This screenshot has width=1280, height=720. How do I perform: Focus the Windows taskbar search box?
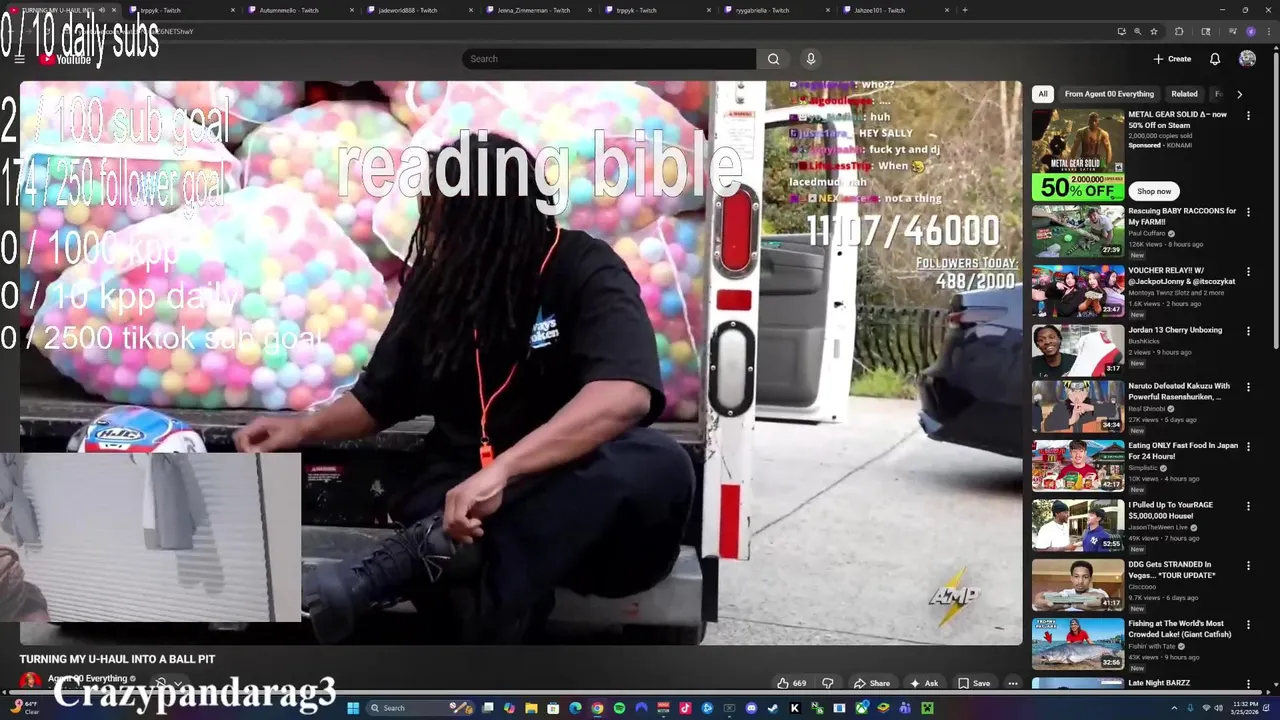point(420,708)
